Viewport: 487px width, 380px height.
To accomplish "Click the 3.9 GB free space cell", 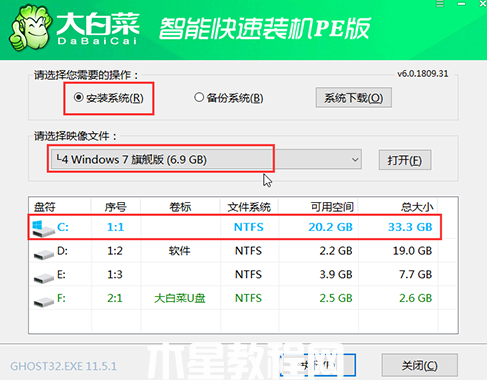I will tap(336, 274).
